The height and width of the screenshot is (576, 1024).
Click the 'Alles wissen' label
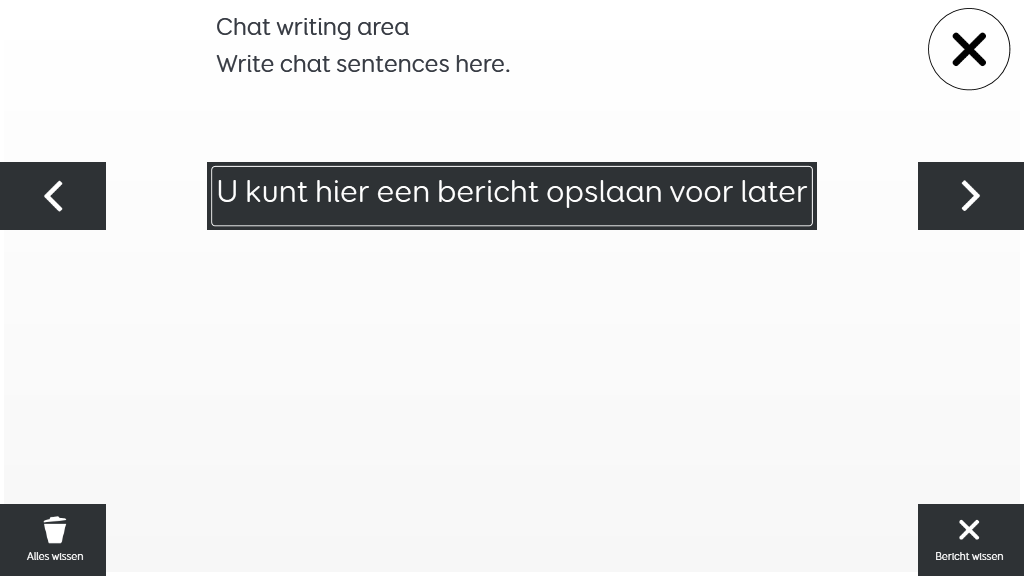tap(55, 556)
